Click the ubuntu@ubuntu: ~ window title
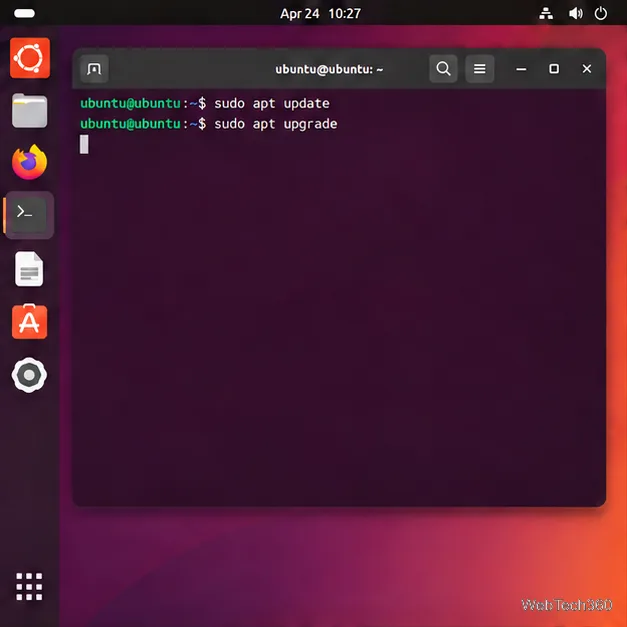627x627 pixels. [x=329, y=69]
